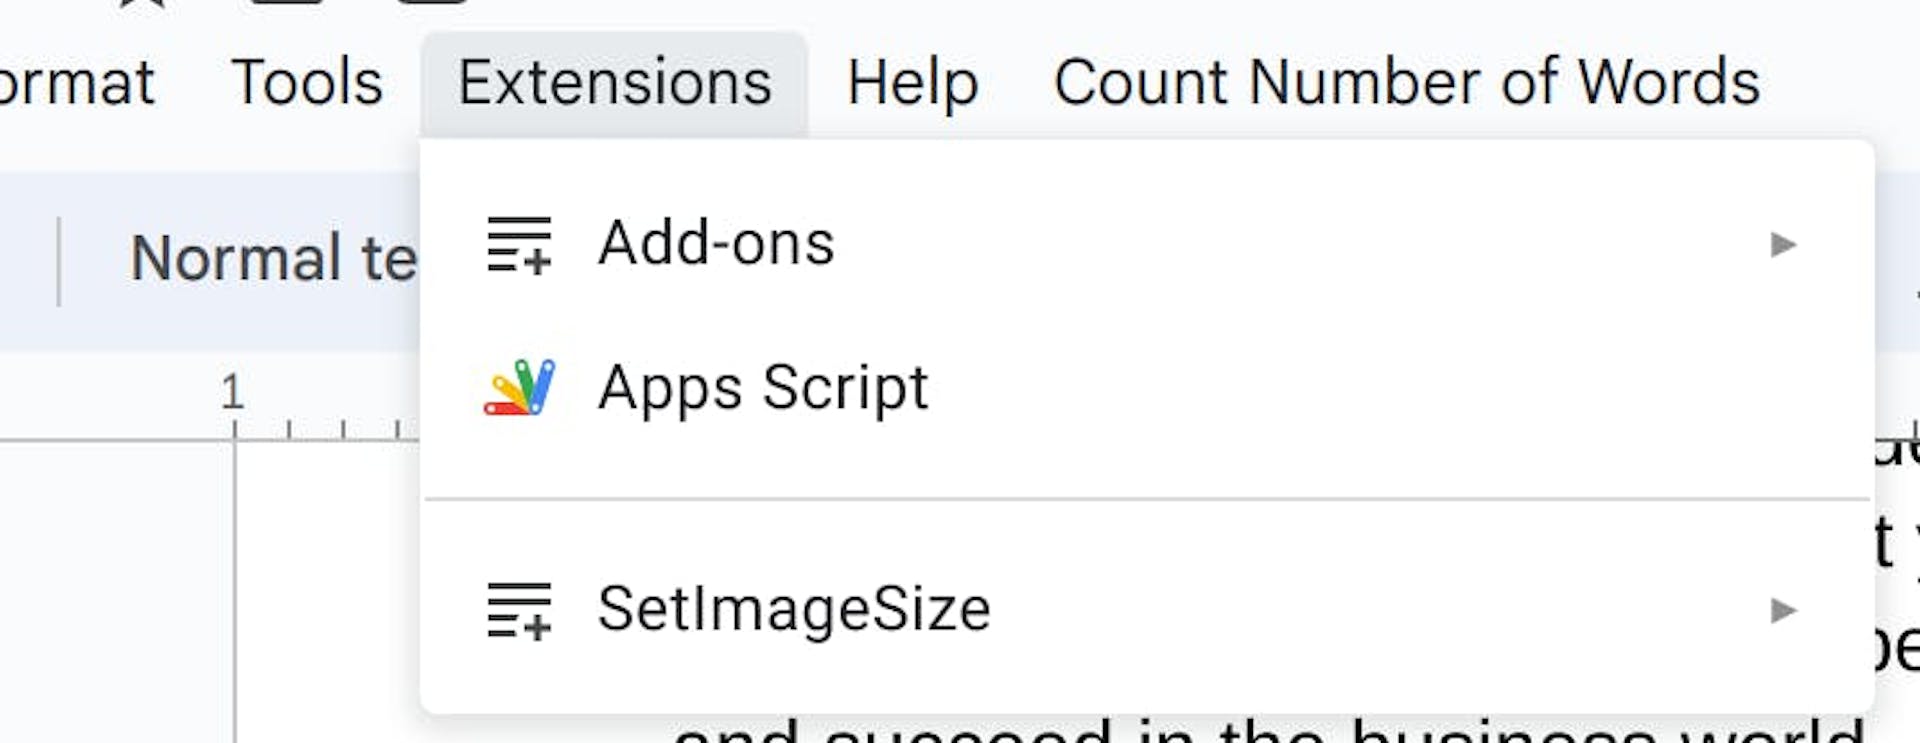Viewport: 1920px width, 743px height.
Task: Click the Add-ons list icon
Action: (519, 245)
